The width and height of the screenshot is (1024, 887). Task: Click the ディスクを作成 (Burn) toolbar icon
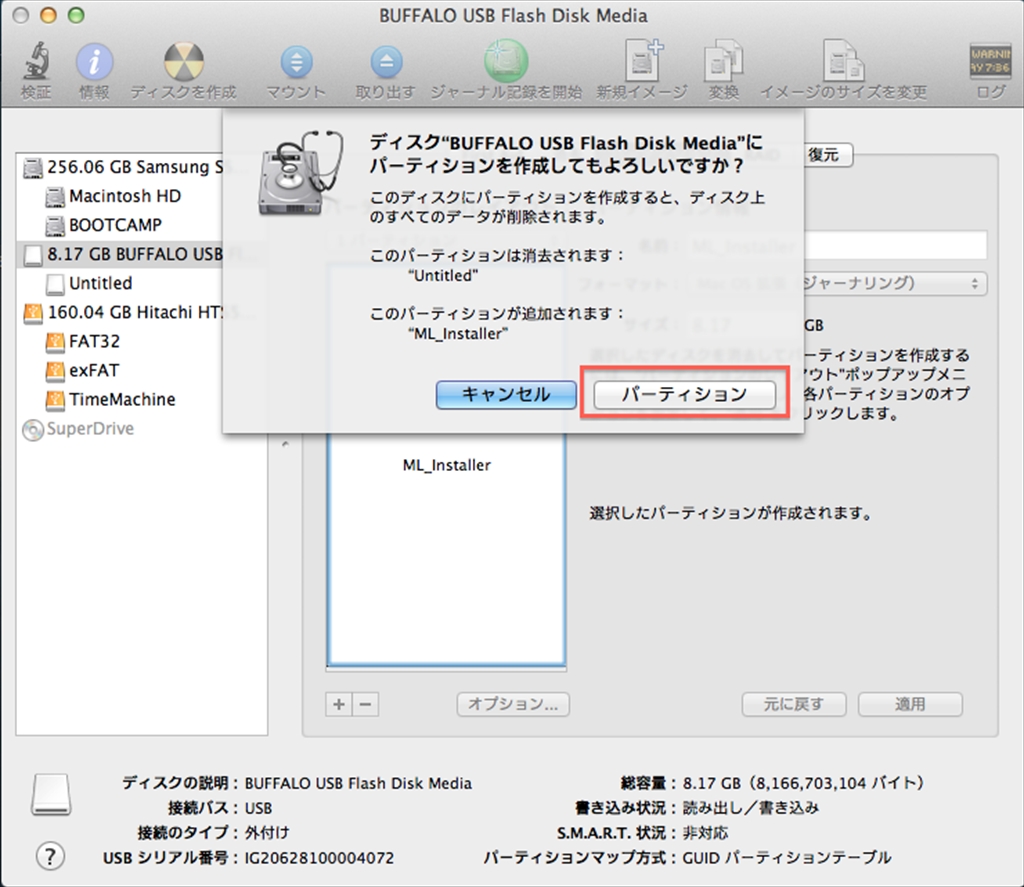(184, 61)
